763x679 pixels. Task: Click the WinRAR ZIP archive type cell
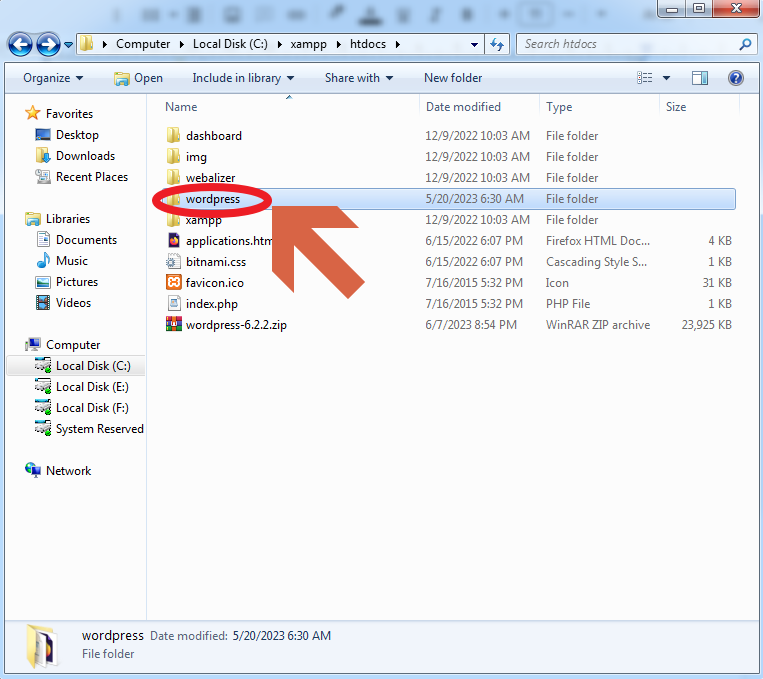tap(598, 325)
